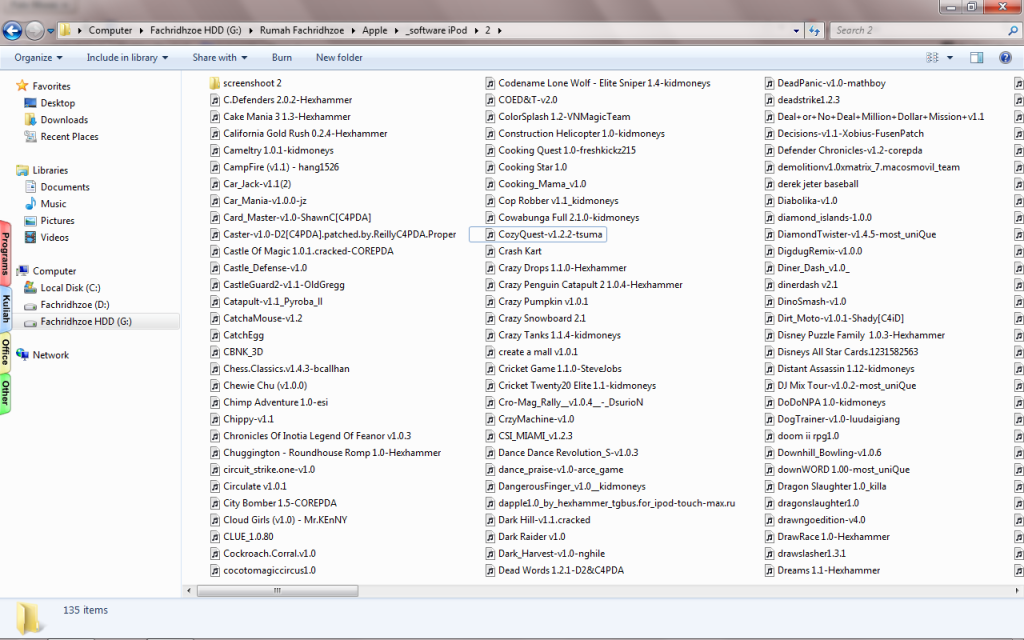The height and width of the screenshot is (640, 1024).
Task: Open the Music library
Action: pos(53,204)
